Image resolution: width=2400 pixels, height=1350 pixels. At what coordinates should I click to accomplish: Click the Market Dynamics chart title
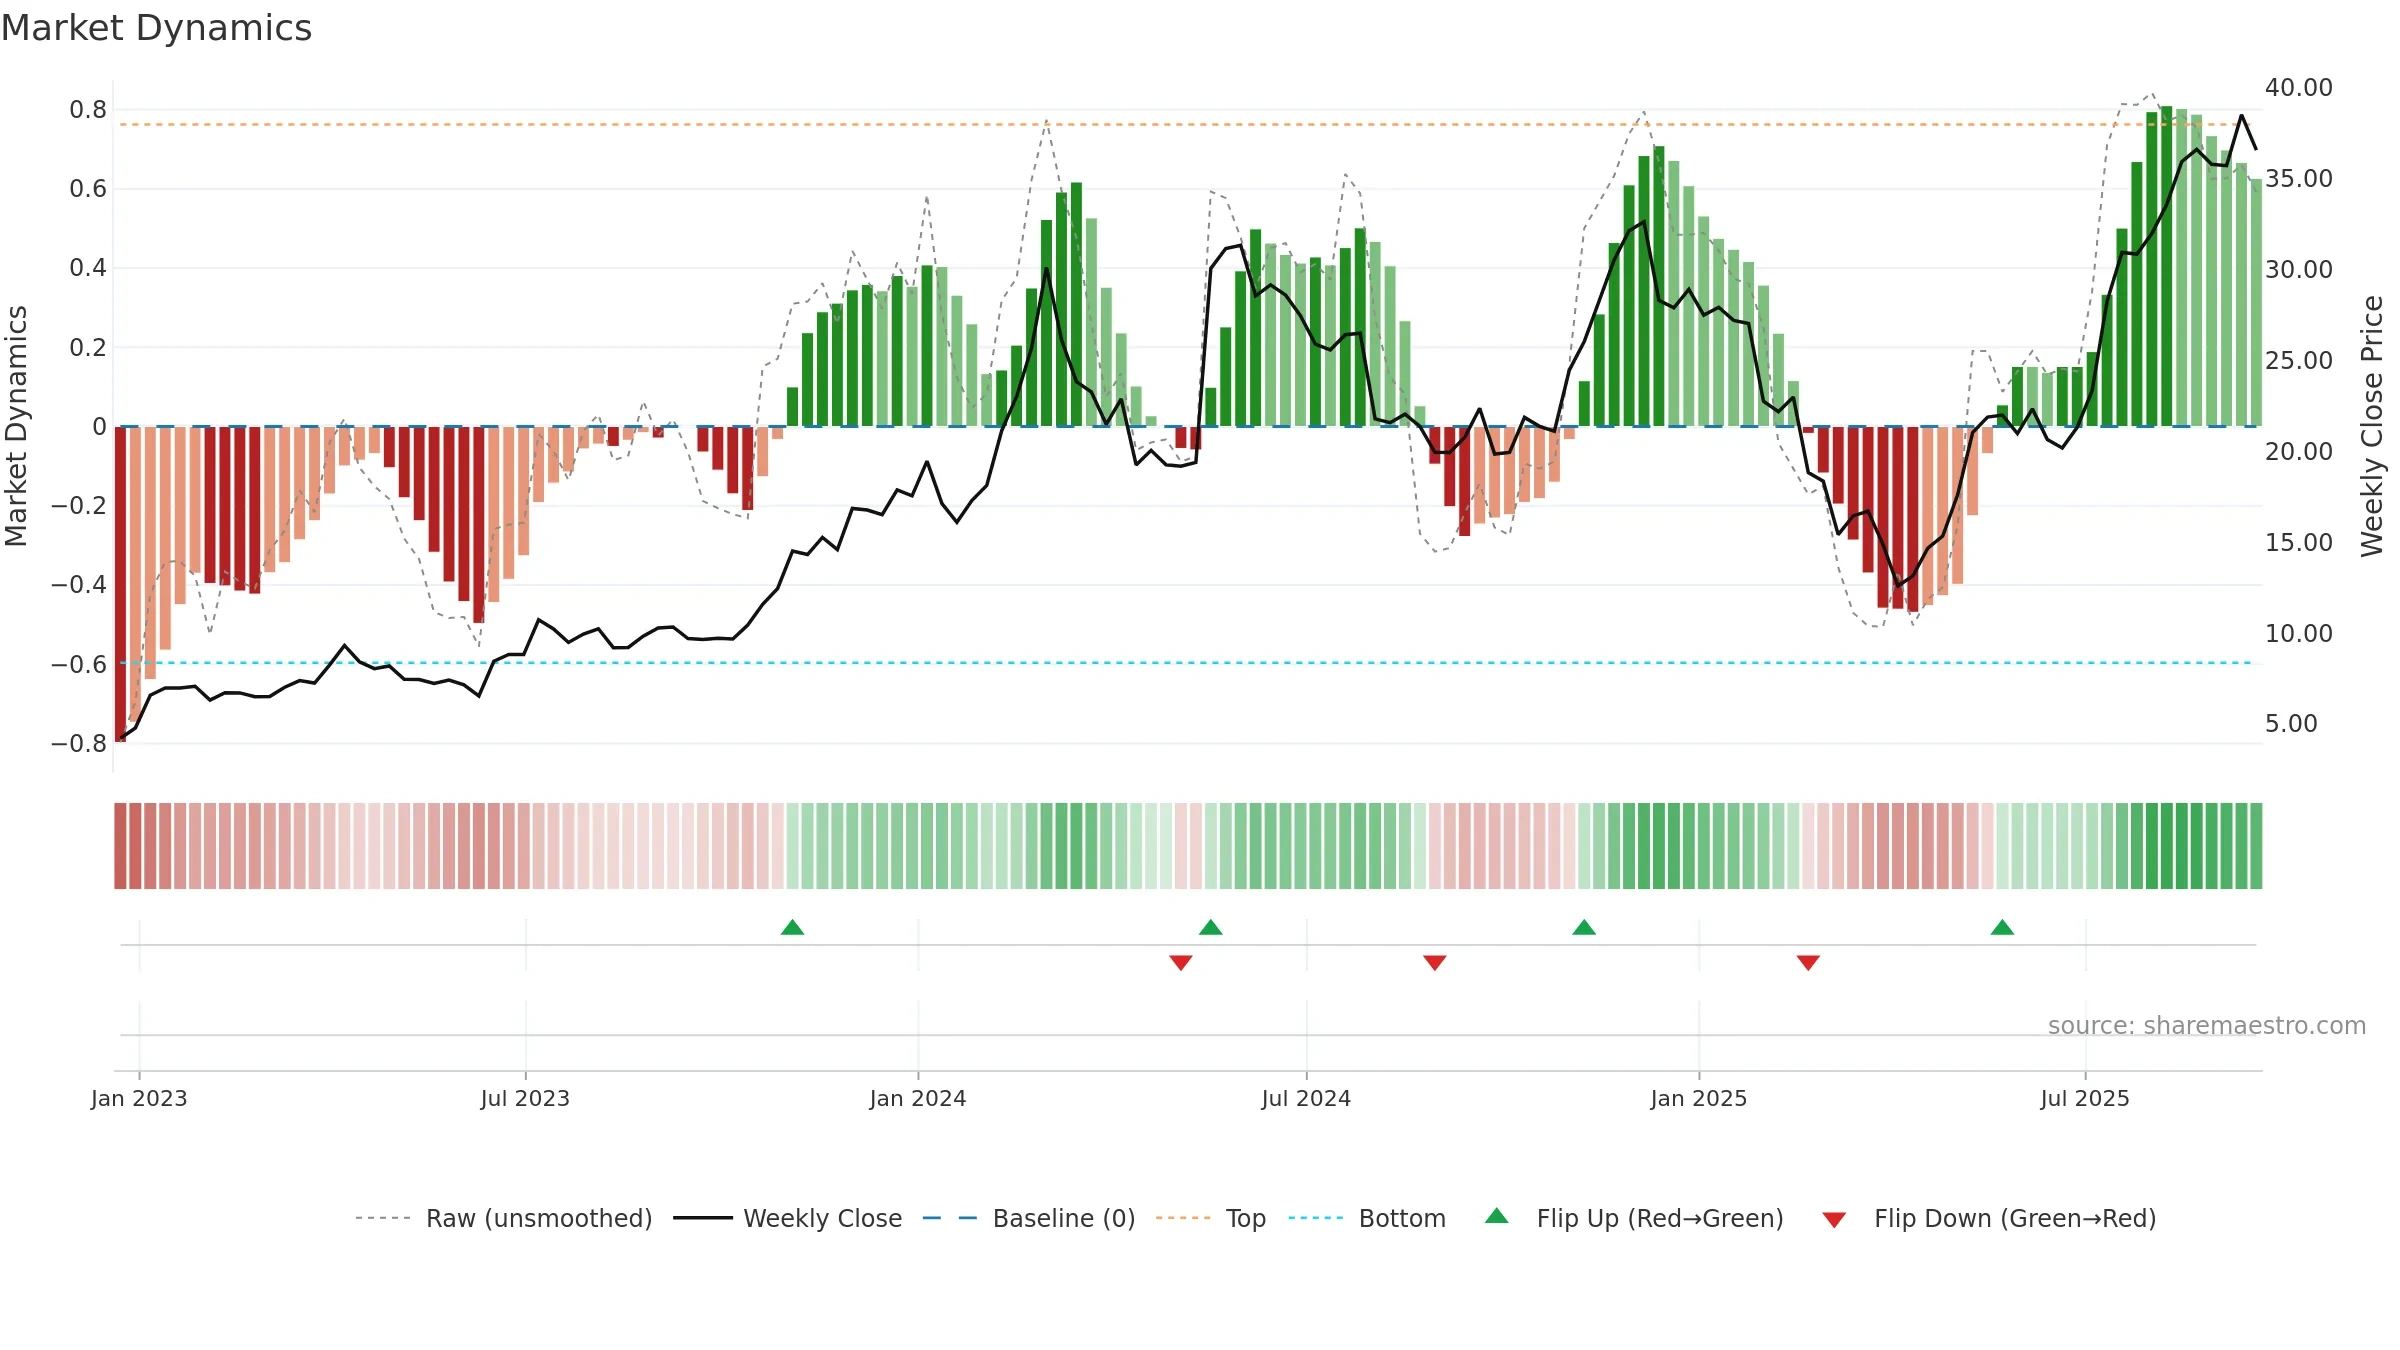tap(156, 28)
